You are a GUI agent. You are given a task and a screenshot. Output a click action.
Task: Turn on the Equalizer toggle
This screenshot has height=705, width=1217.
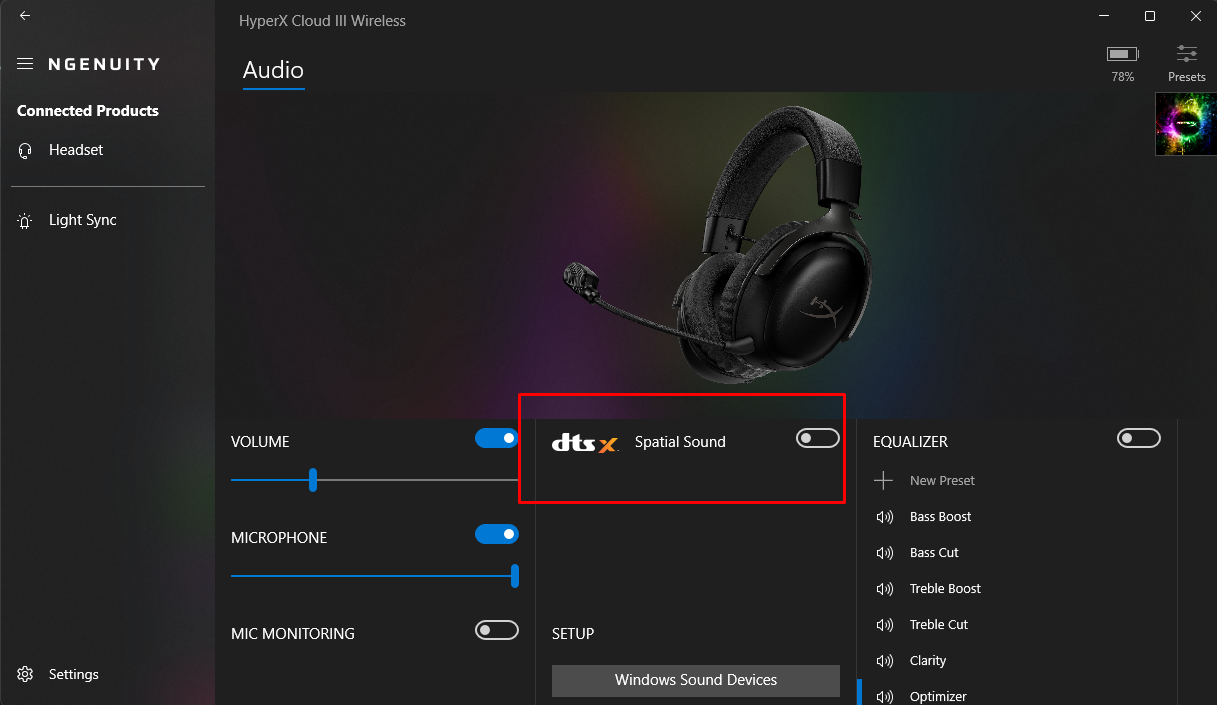1139,438
